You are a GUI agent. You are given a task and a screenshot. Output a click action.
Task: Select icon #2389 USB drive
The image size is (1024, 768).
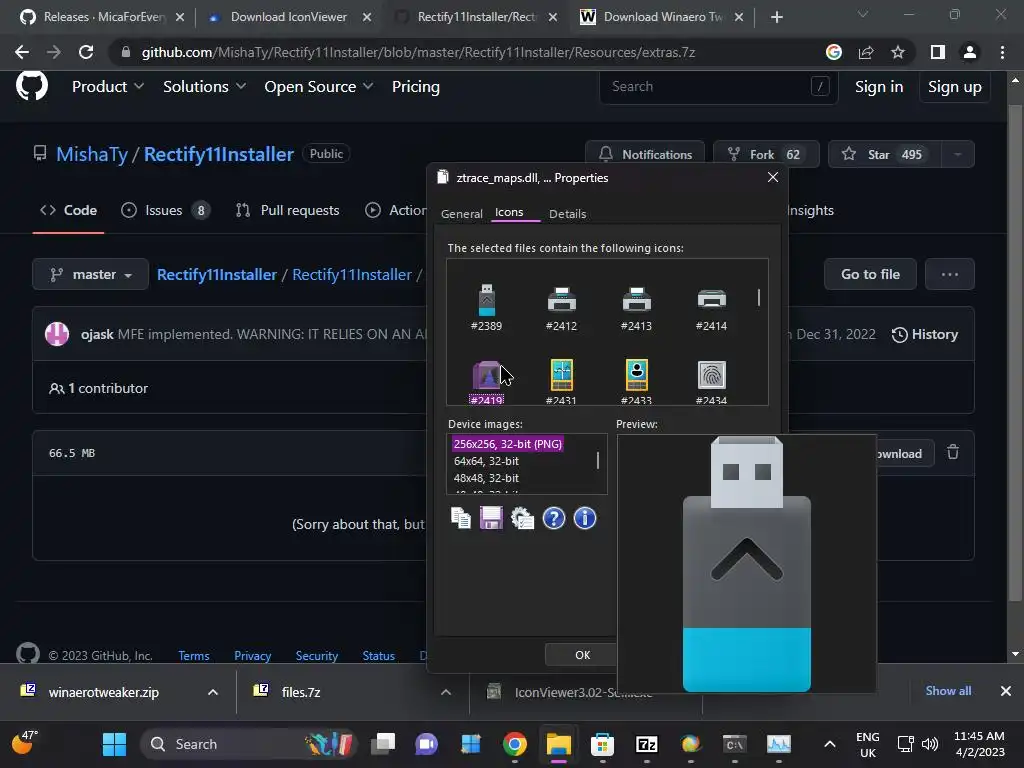click(x=487, y=307)
